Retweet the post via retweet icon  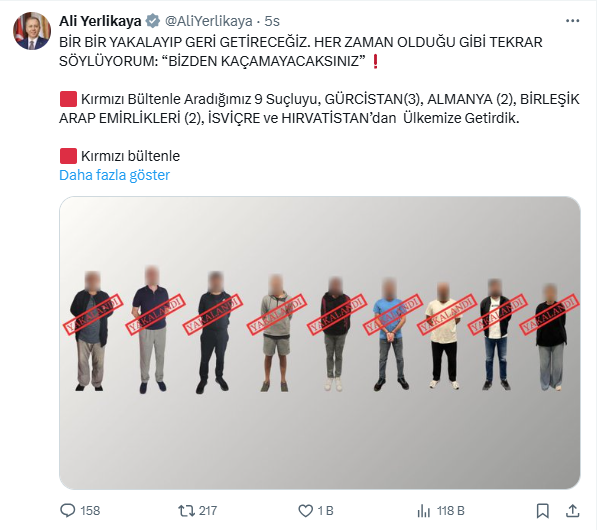(x=186, y=511)
